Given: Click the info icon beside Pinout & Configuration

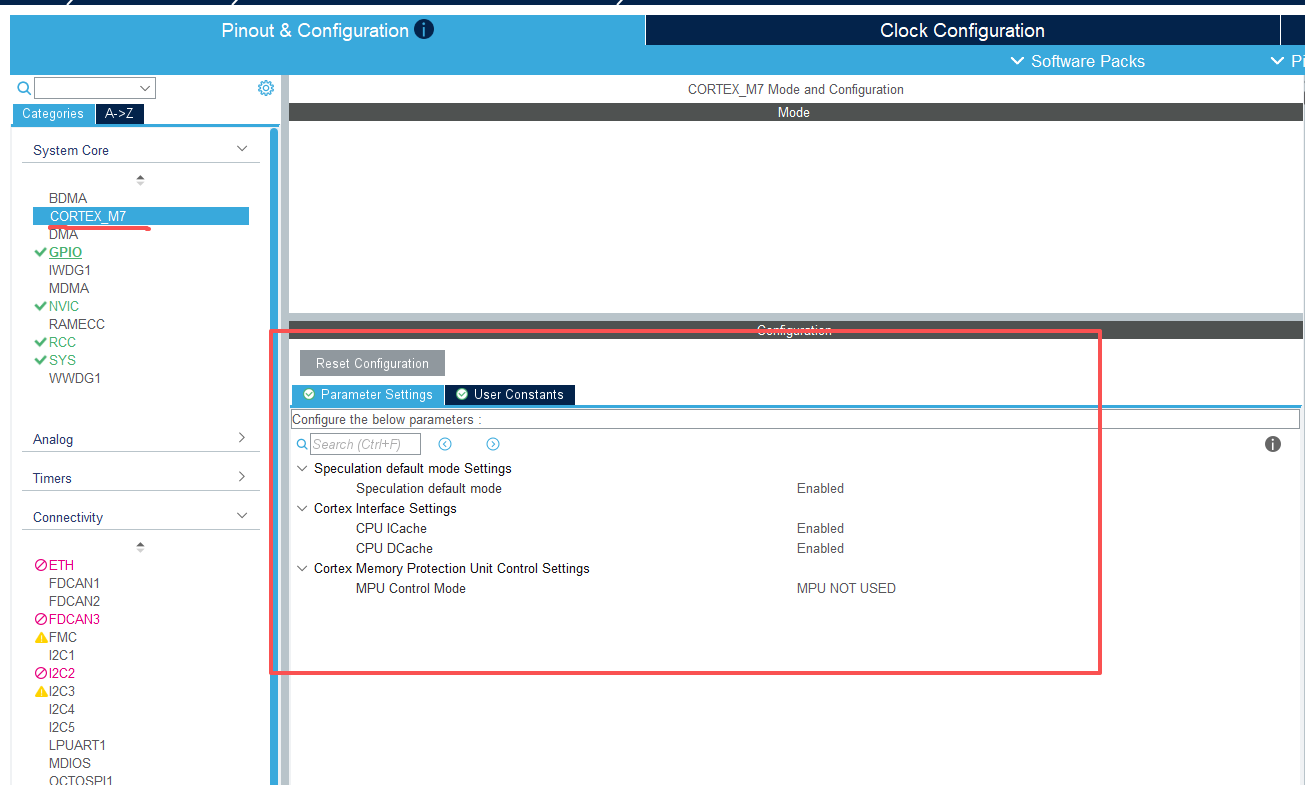Looking at the screenshot, I should 424,30.
